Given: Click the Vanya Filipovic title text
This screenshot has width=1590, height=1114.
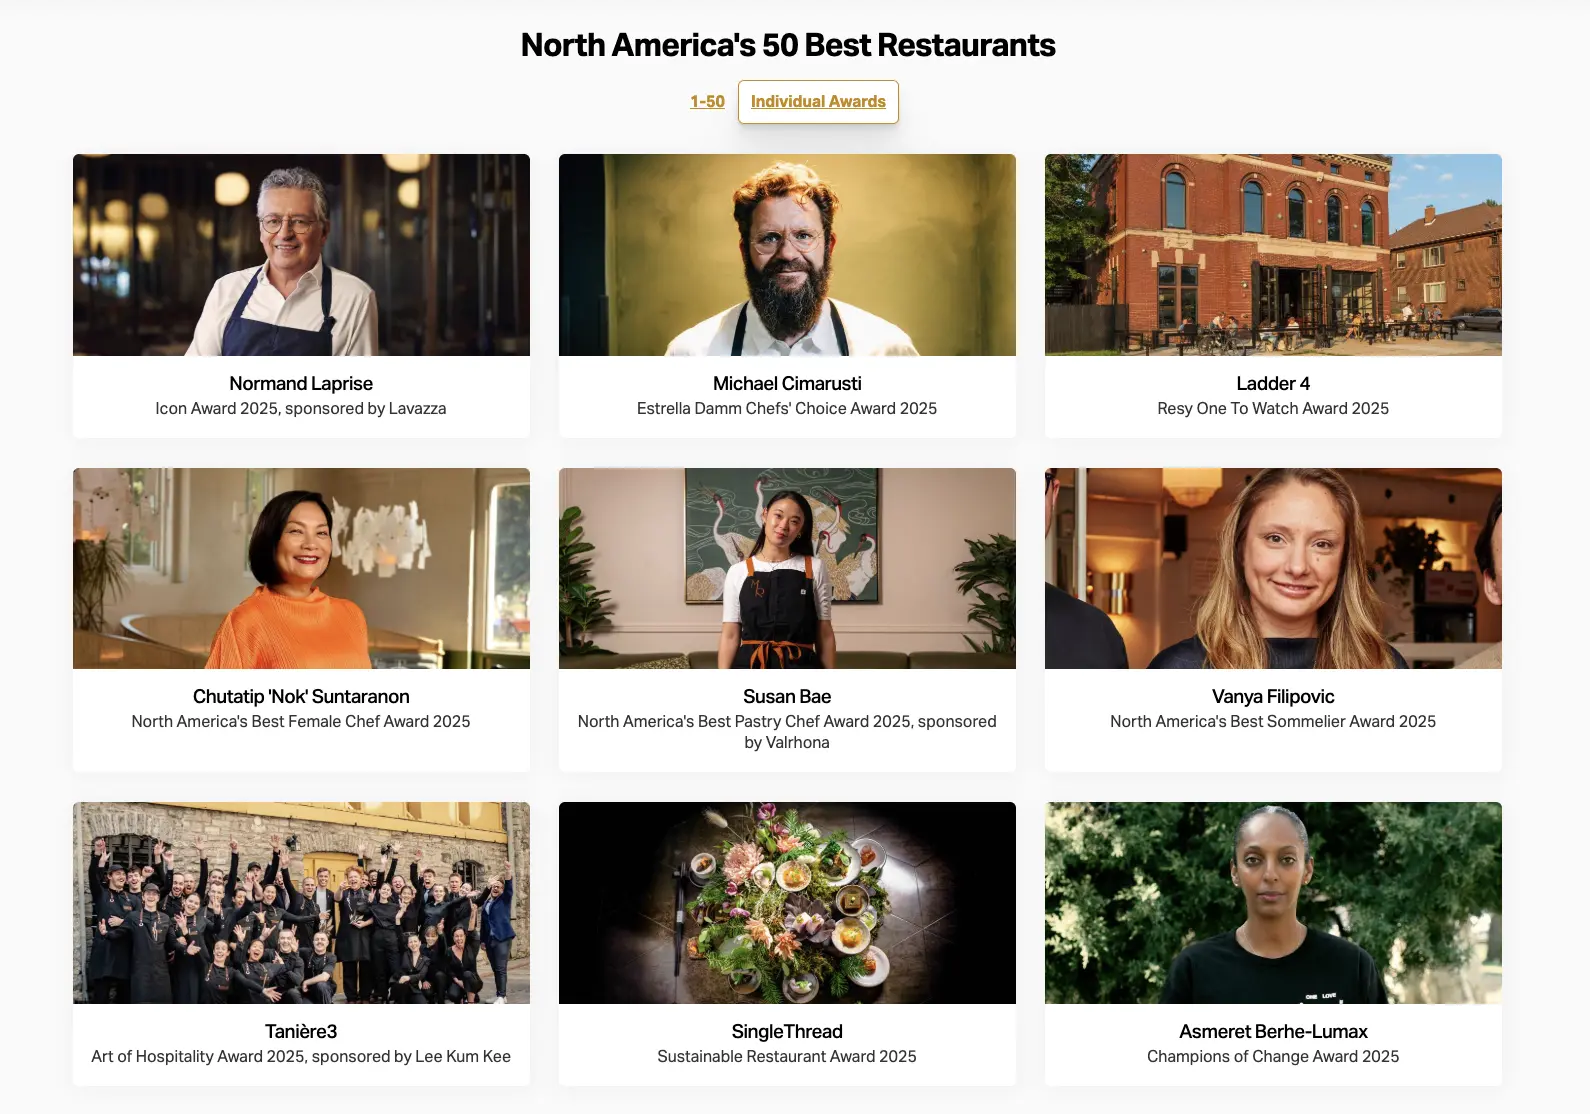Looking at the screenshot, I should click(1273, 696).
